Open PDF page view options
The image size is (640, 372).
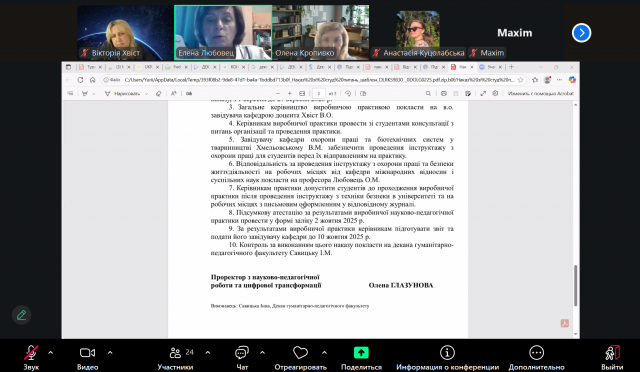[363, 94]
